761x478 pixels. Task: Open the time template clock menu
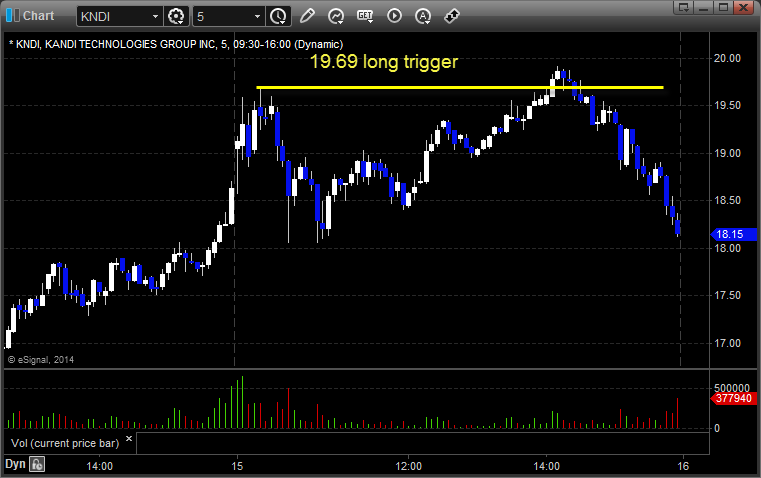pos(278,16)
